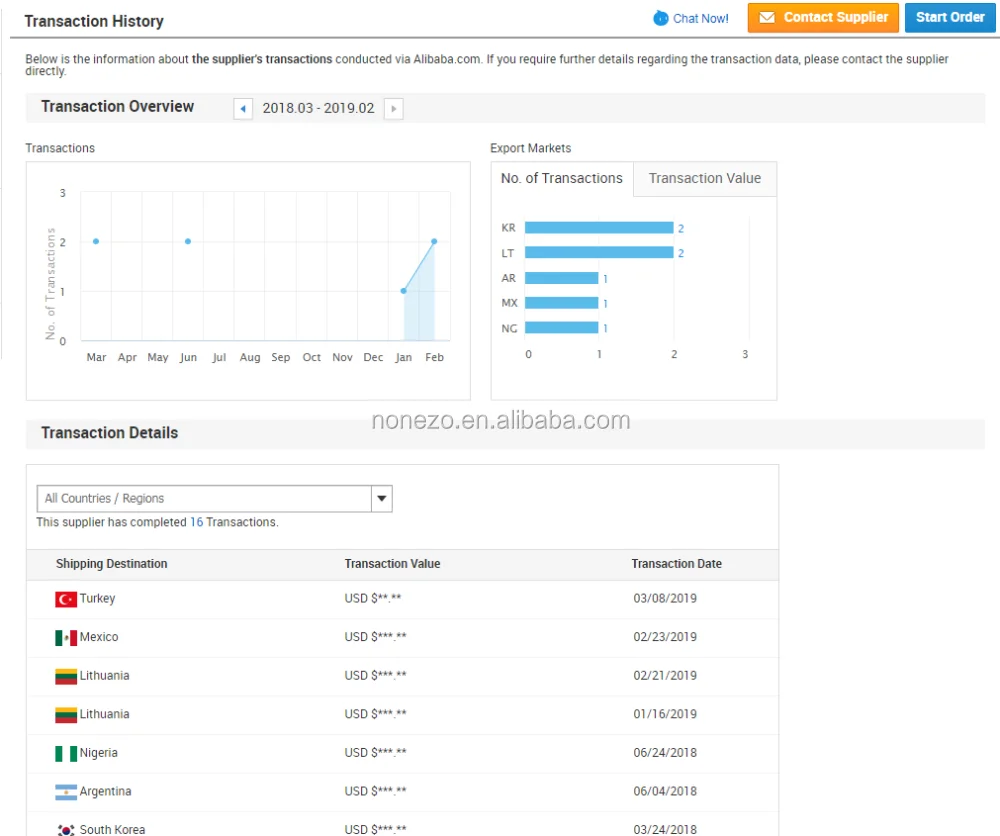The height and width of the screenshot is (836, 1000).
Task: Click the Nigeria flag icon
Action: tap(66, 754)
